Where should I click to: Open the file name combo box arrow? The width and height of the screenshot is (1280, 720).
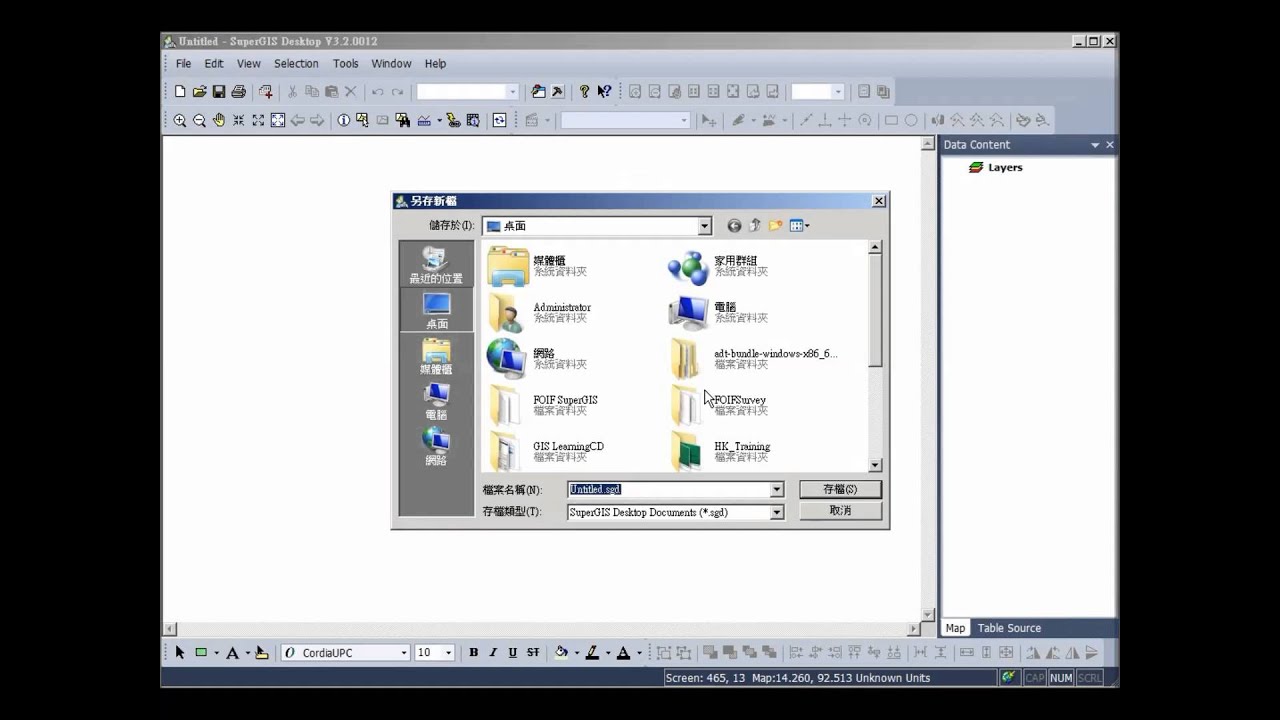(x=776, y=490)
